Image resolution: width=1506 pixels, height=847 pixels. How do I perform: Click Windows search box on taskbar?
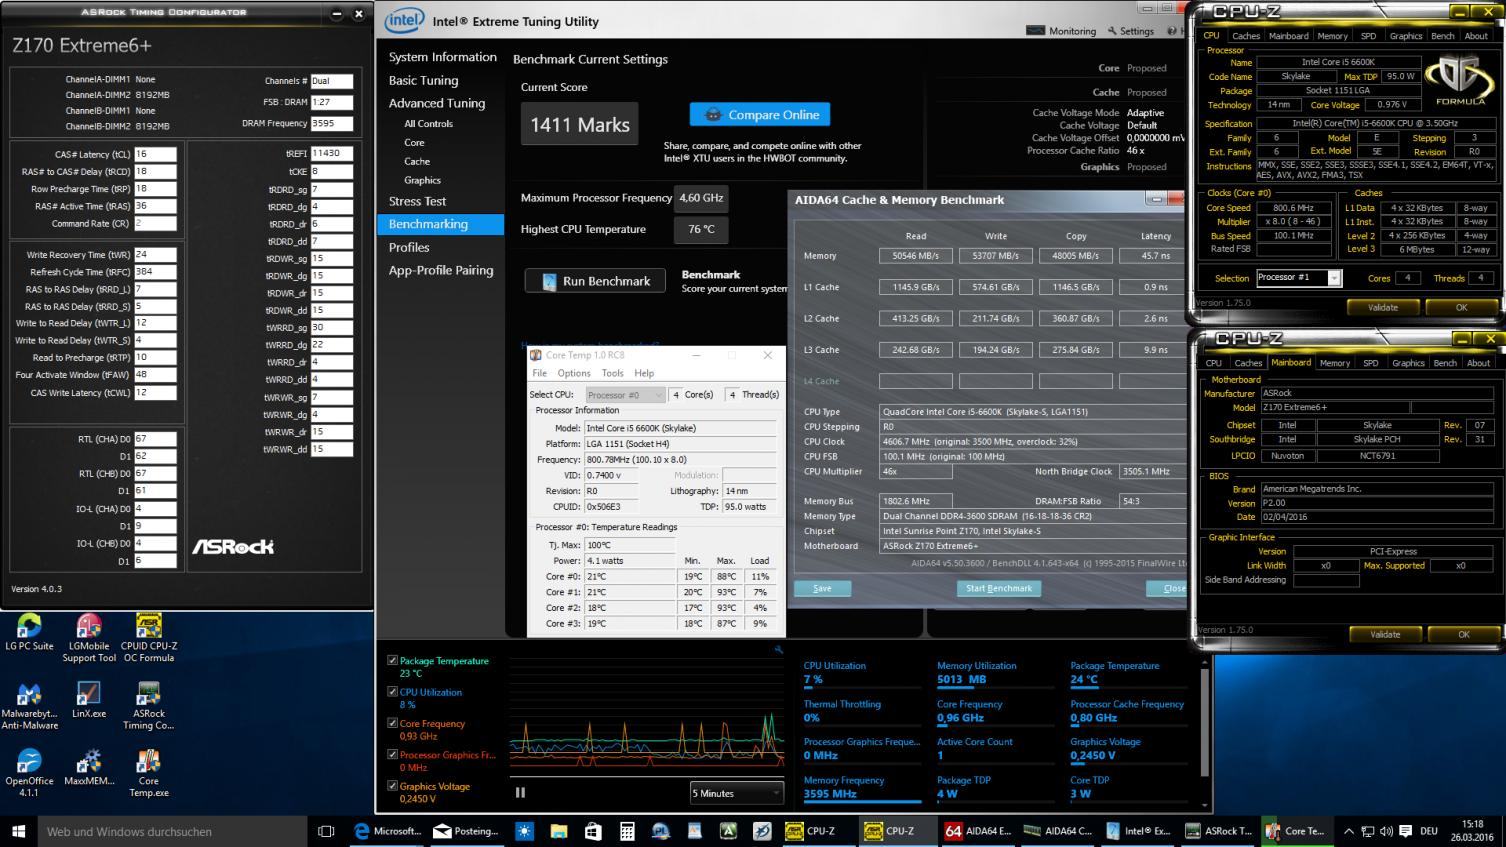[171, 831]
